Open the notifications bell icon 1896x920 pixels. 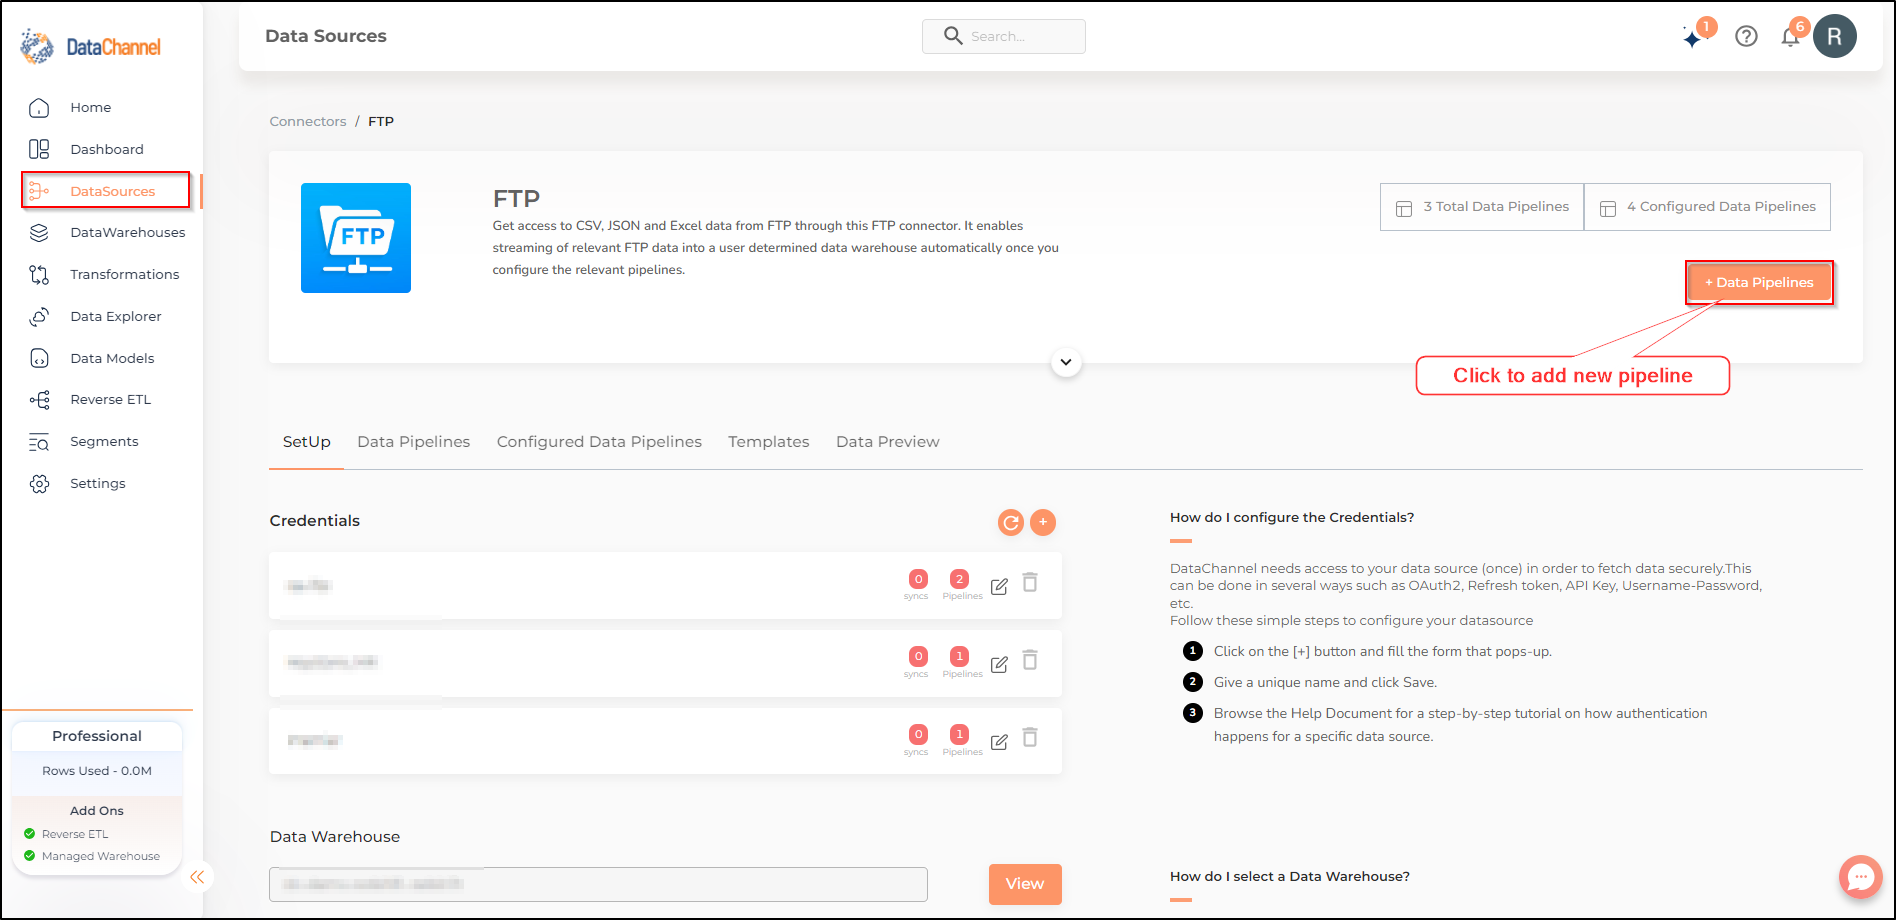[1790, 38]
